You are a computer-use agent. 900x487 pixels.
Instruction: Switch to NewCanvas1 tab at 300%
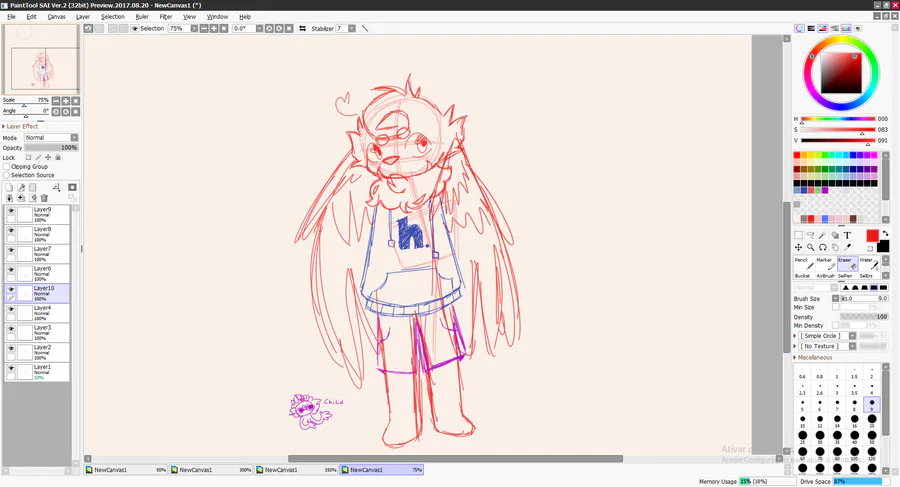pyautogui.click(x=211, y=470)
